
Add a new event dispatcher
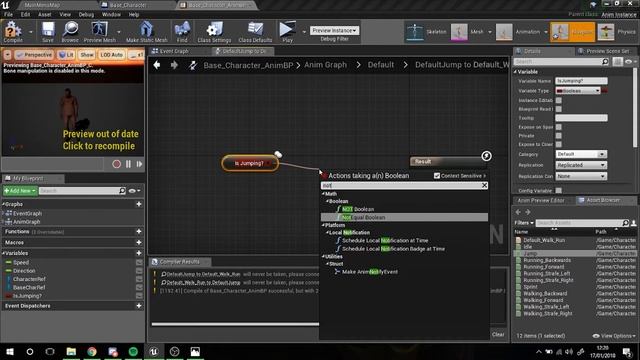point(139,306)
